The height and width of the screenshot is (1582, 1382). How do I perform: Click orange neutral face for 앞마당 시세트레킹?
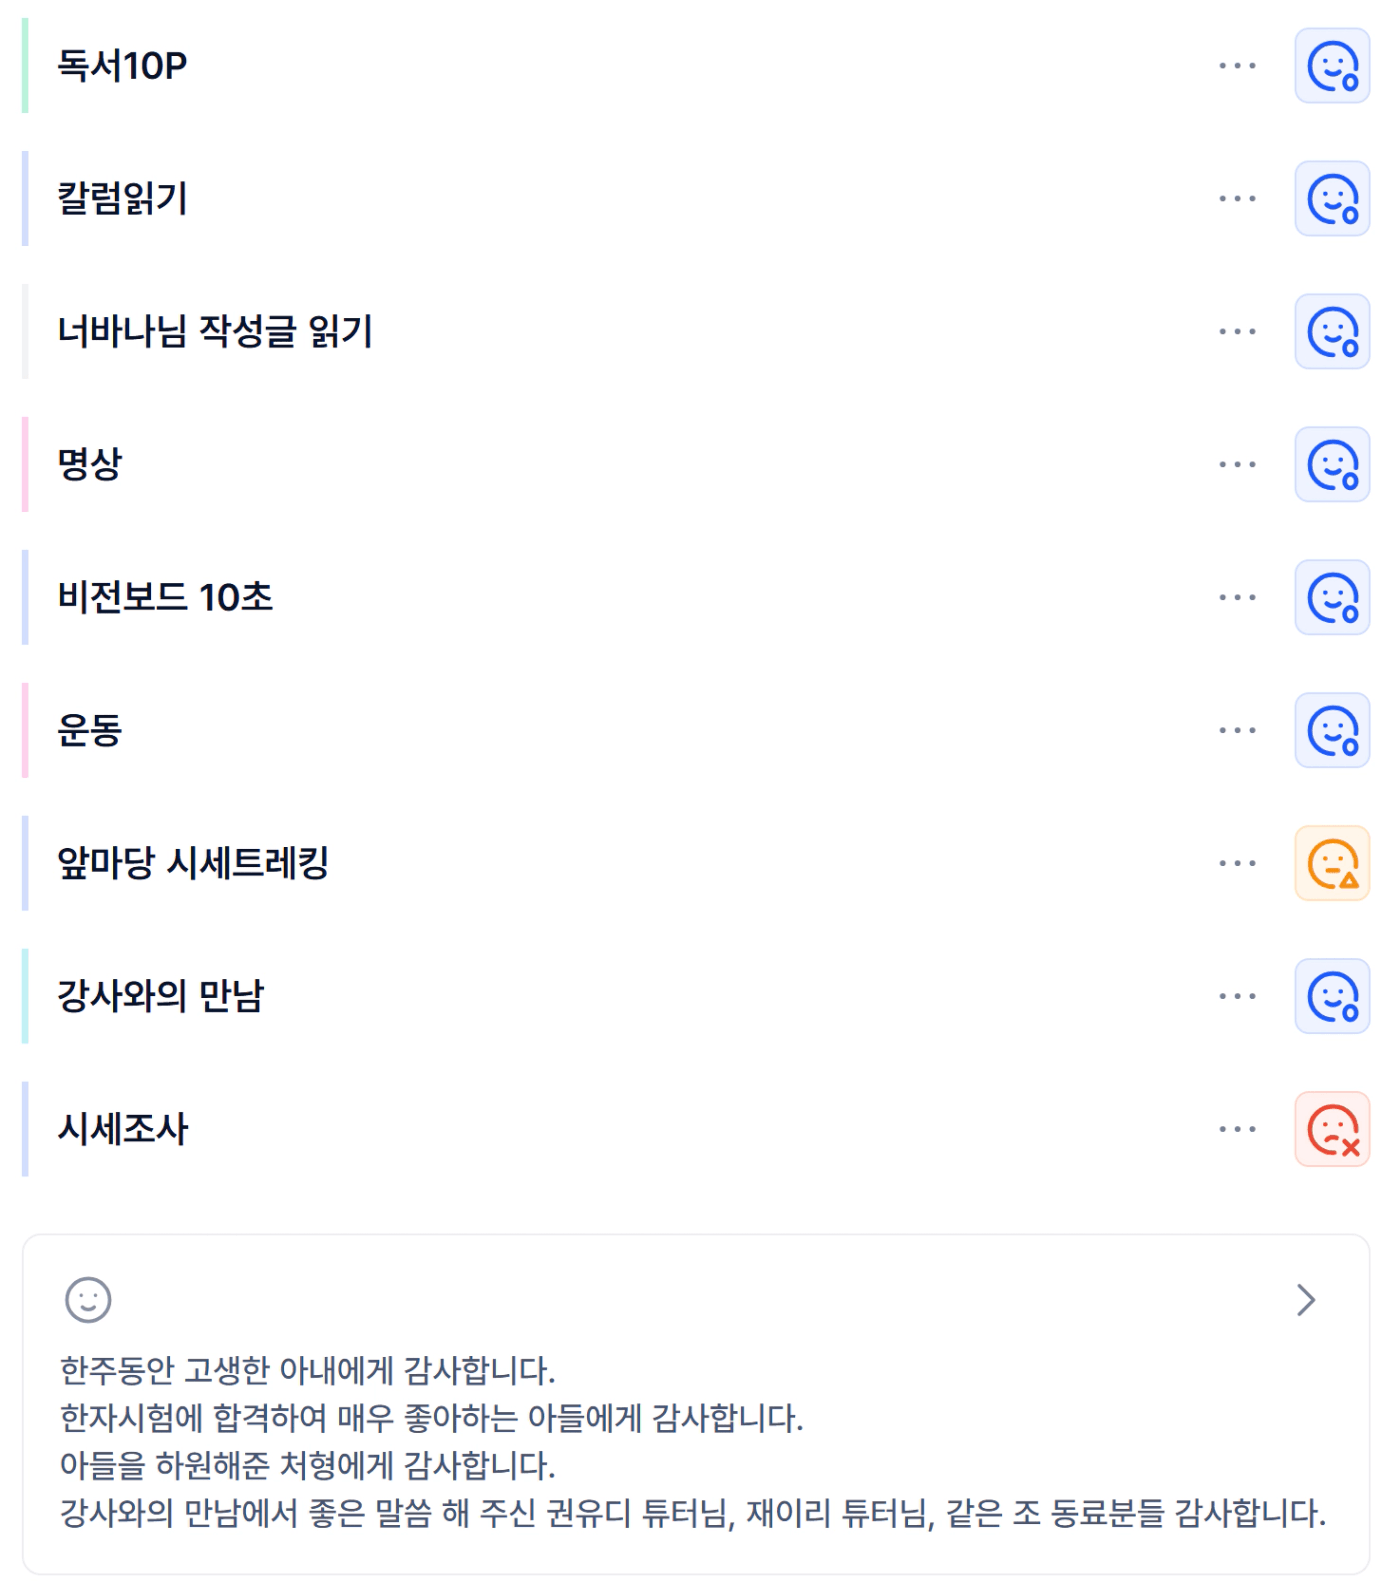click(1332, 863)
